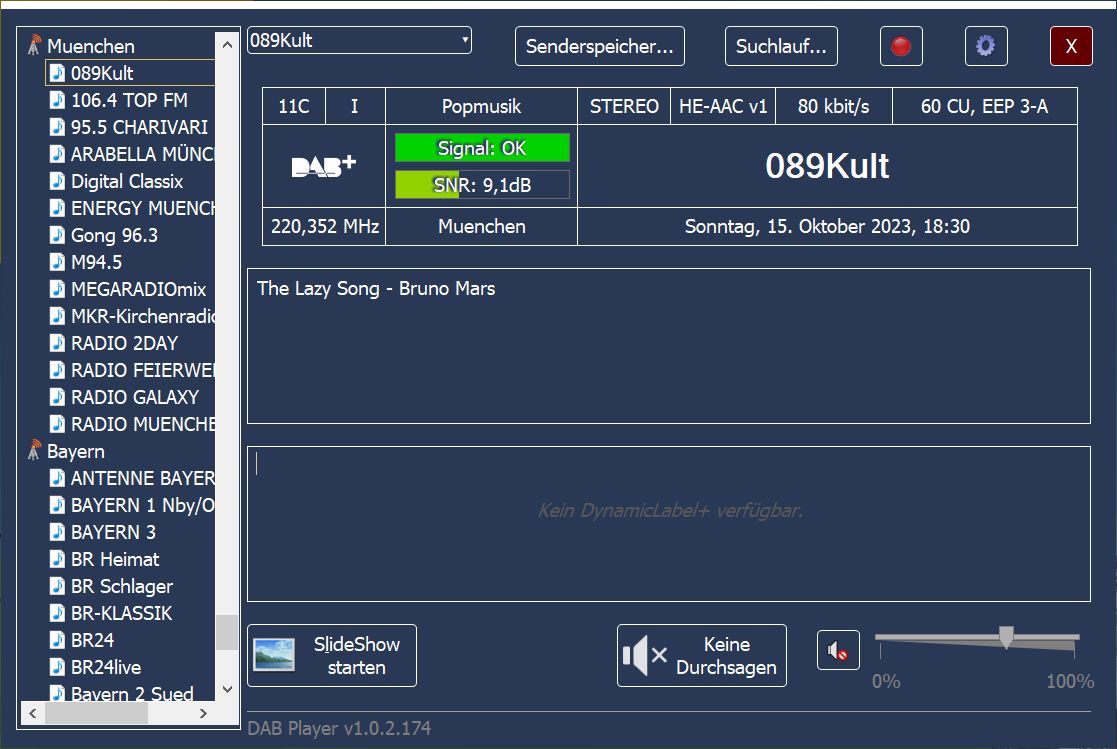Click the music note icon beside BR24
This screenshot has height=749, width=1117.
pyautogui.click(x=58, y=640)
